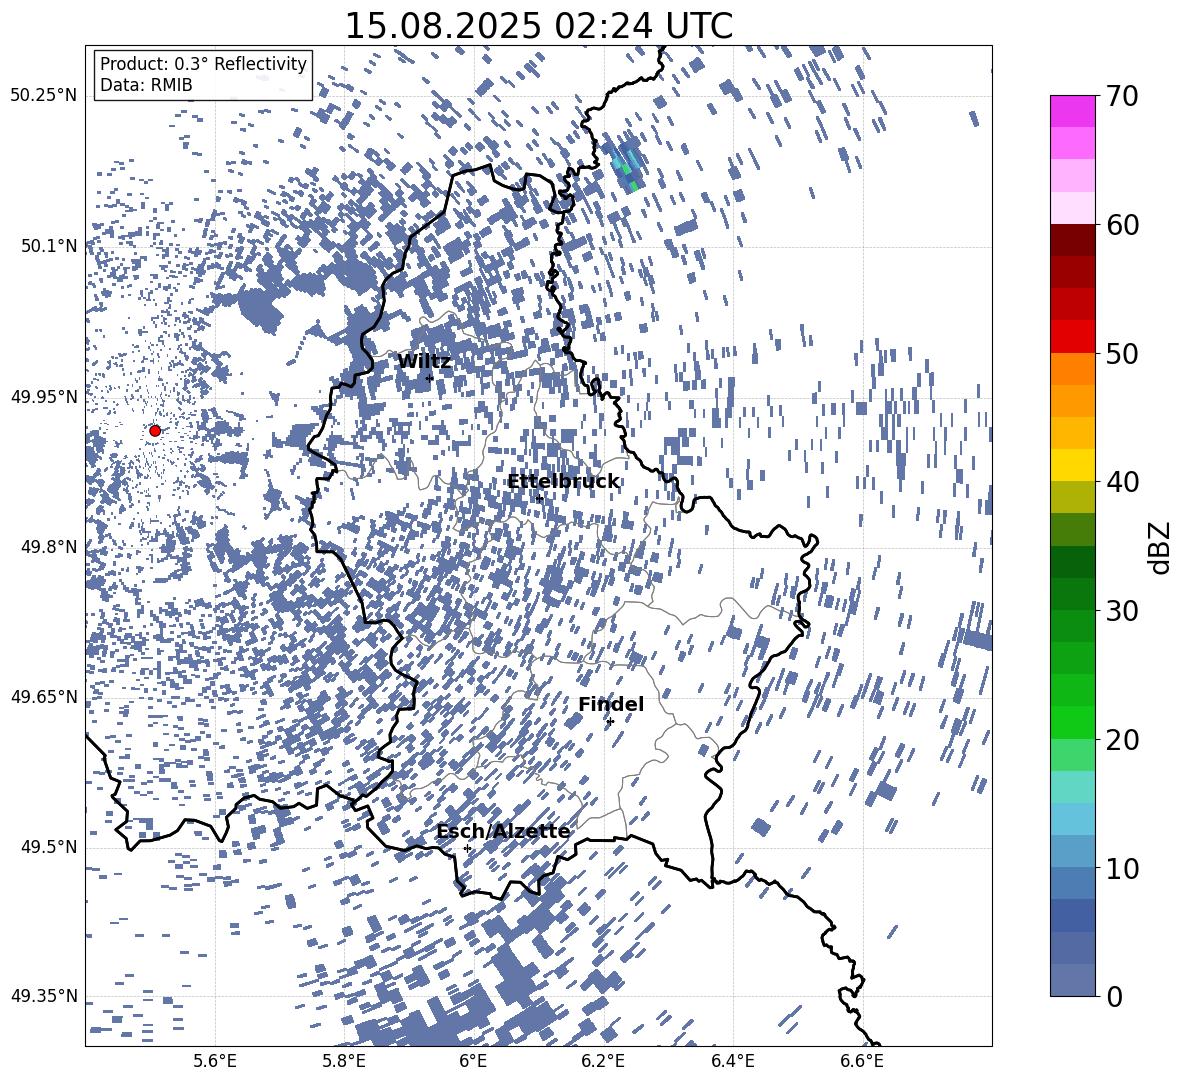Click the Esch/Alzette station cross marker
The width and height of the screenshot is (1184, 1081).
467,848
